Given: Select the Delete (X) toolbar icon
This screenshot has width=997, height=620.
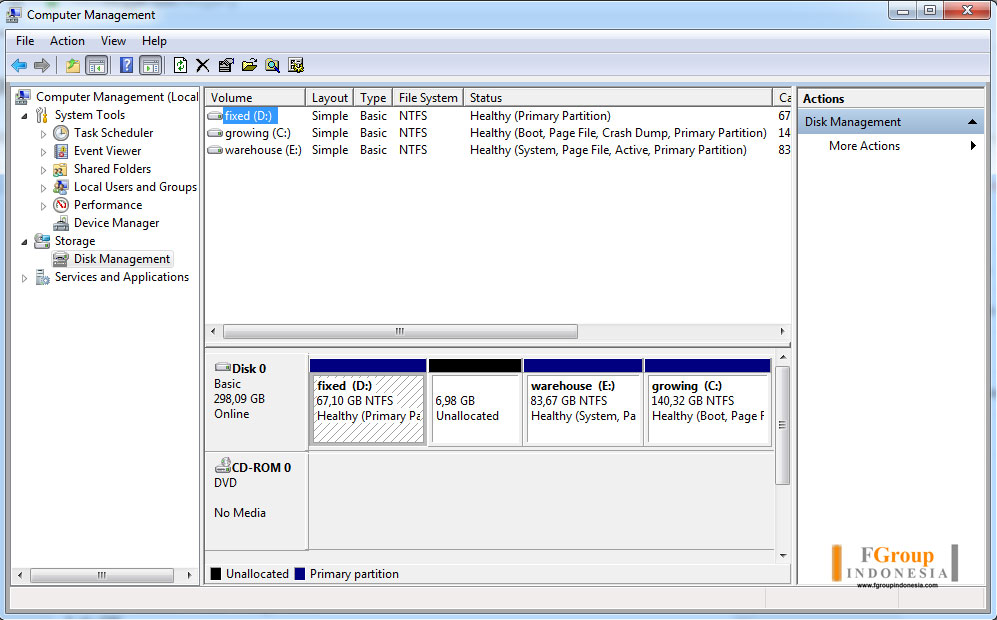Looking at the screenshot, I should tap(201, 64).
